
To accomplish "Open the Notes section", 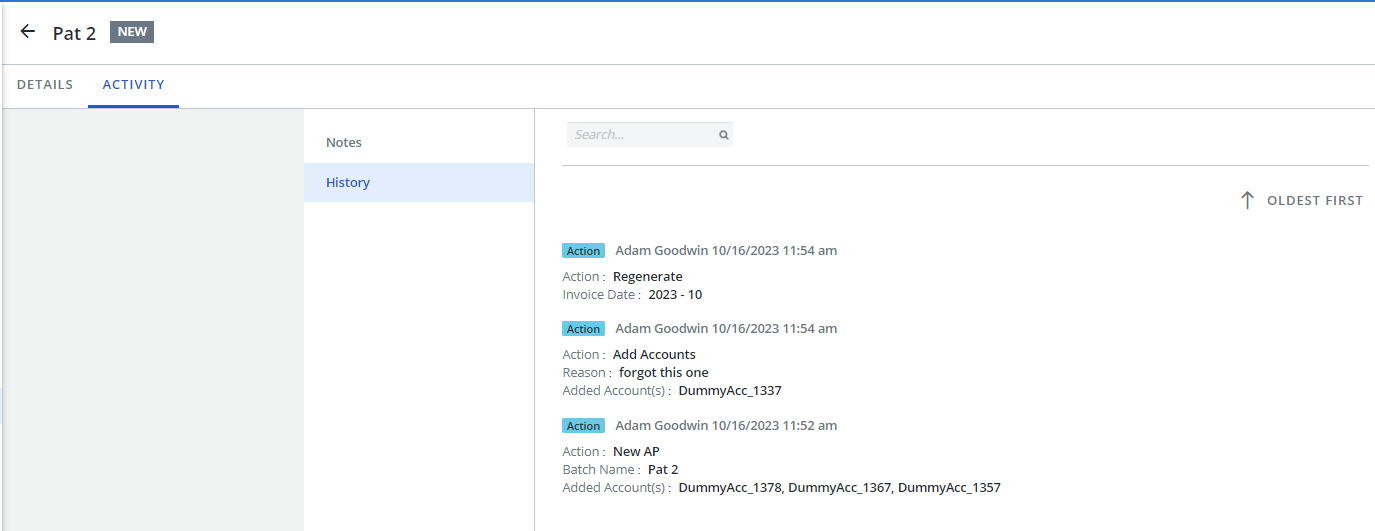I will point(344,143).
